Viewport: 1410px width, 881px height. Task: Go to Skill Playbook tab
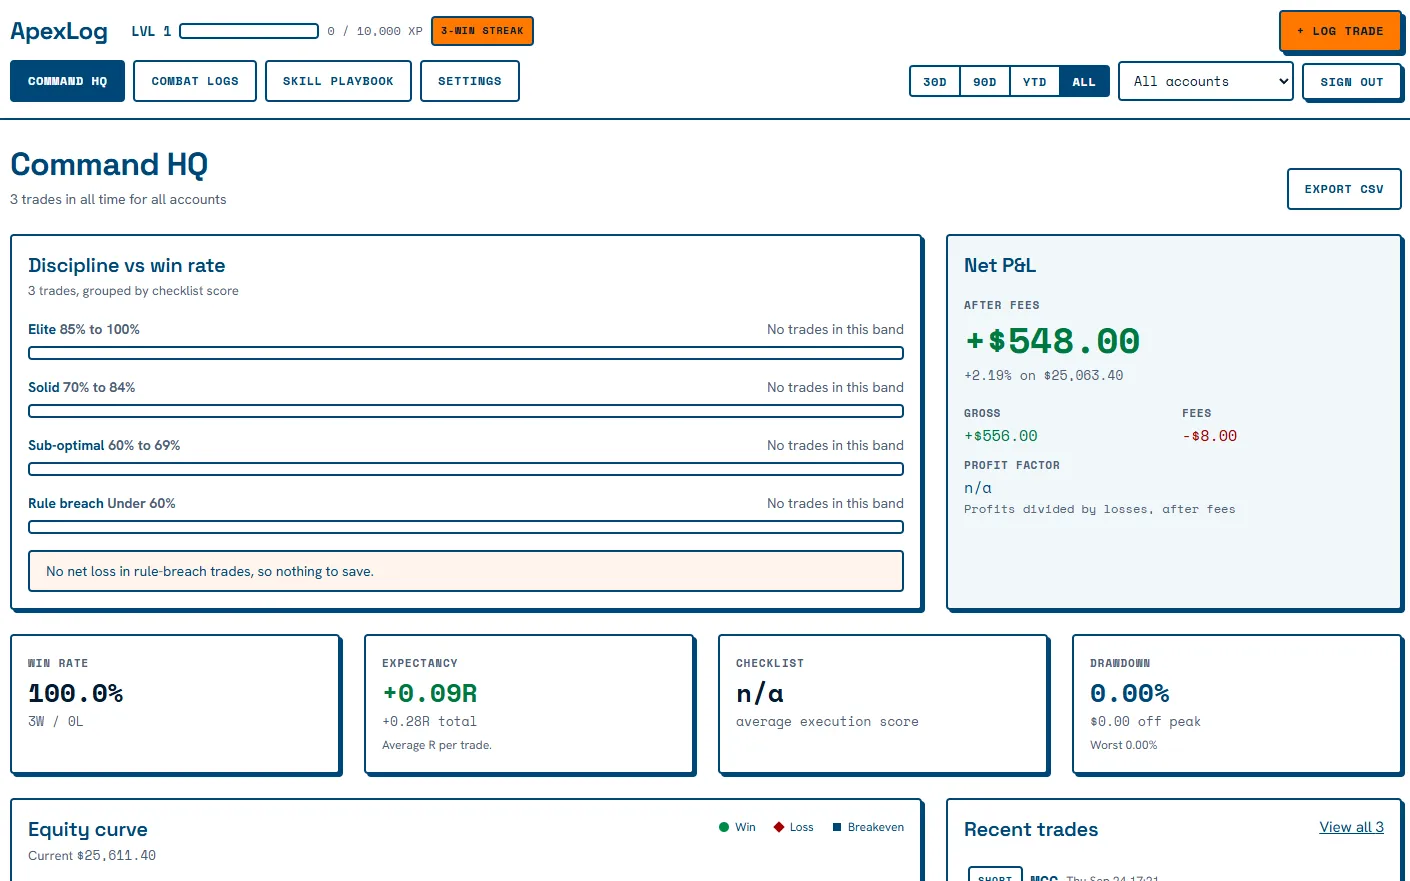[338, 81]
